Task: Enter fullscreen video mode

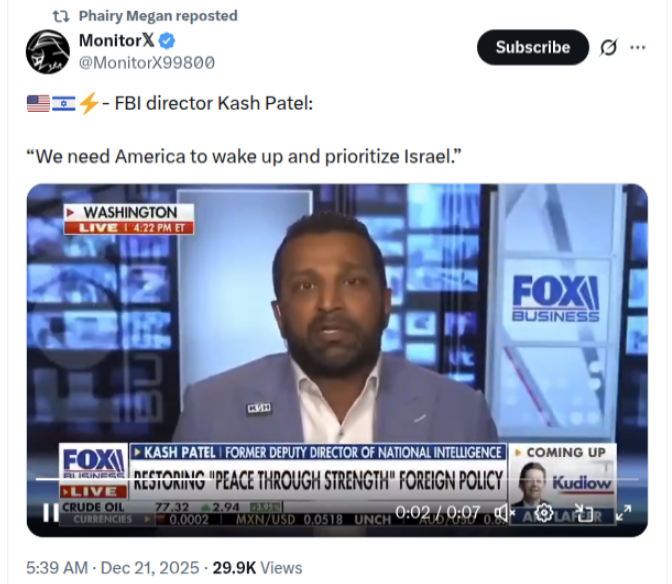Action: click(623, 513)
